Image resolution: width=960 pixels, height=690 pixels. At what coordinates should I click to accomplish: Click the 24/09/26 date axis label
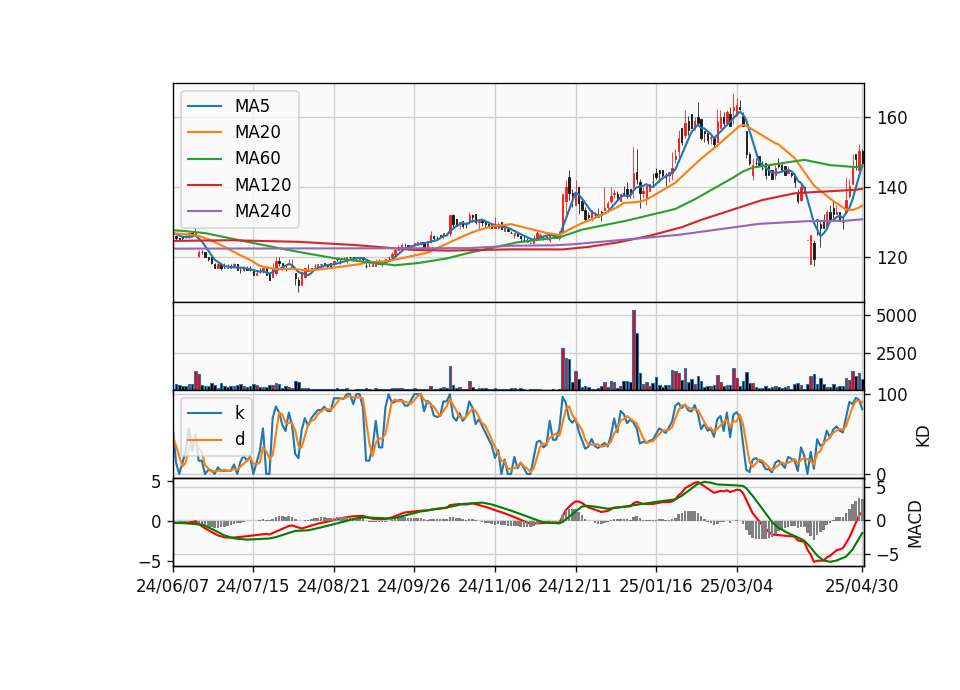pos(414,587)
